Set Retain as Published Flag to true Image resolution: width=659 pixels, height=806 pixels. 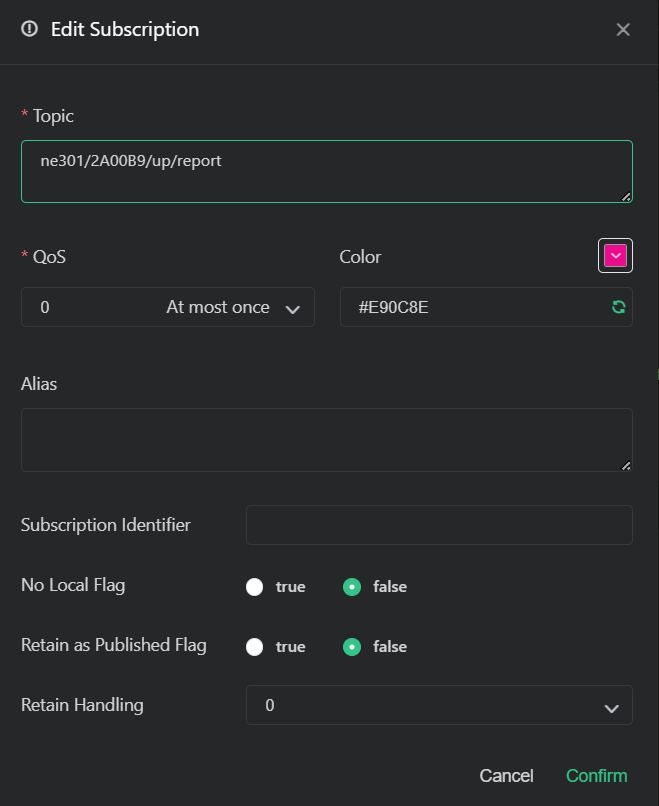coord(254,646)
